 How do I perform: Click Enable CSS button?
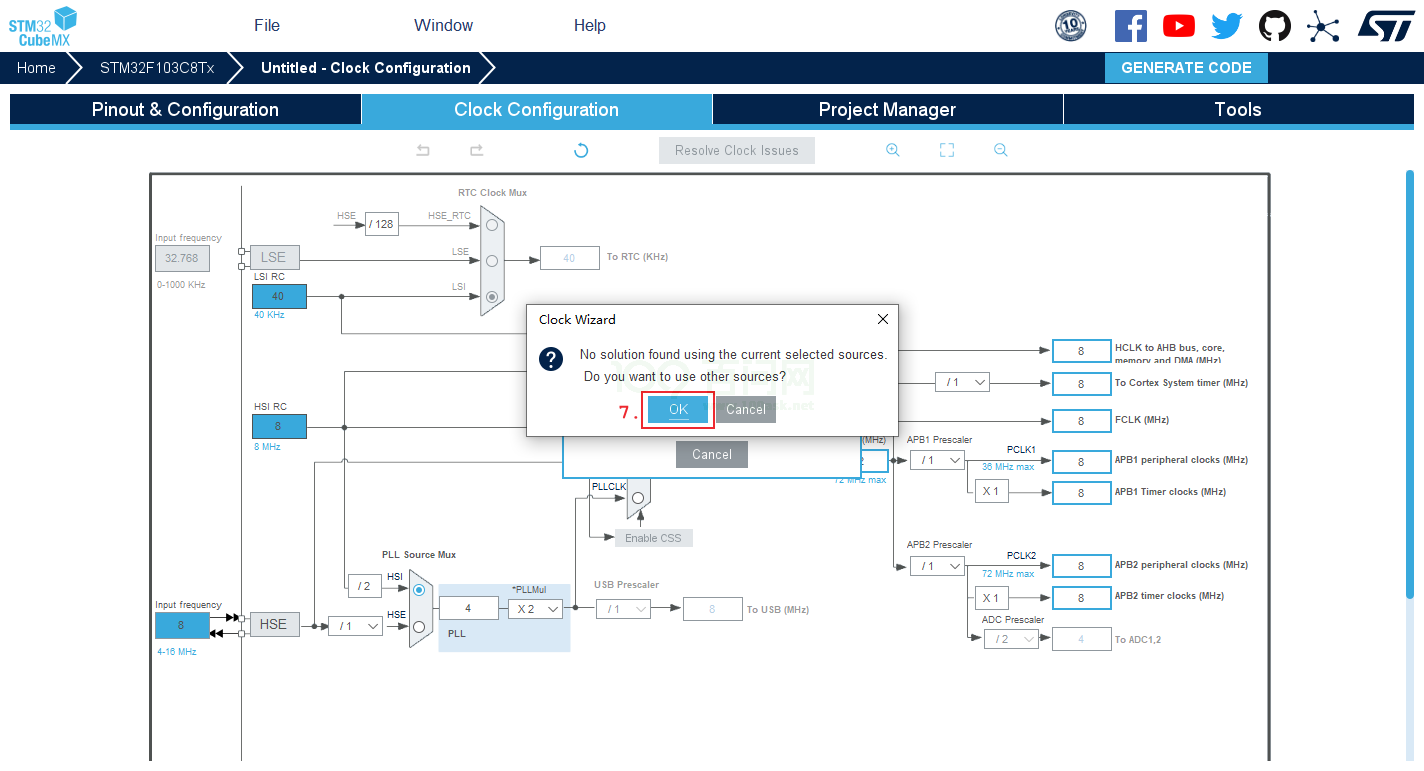click(x=654, y=538)
